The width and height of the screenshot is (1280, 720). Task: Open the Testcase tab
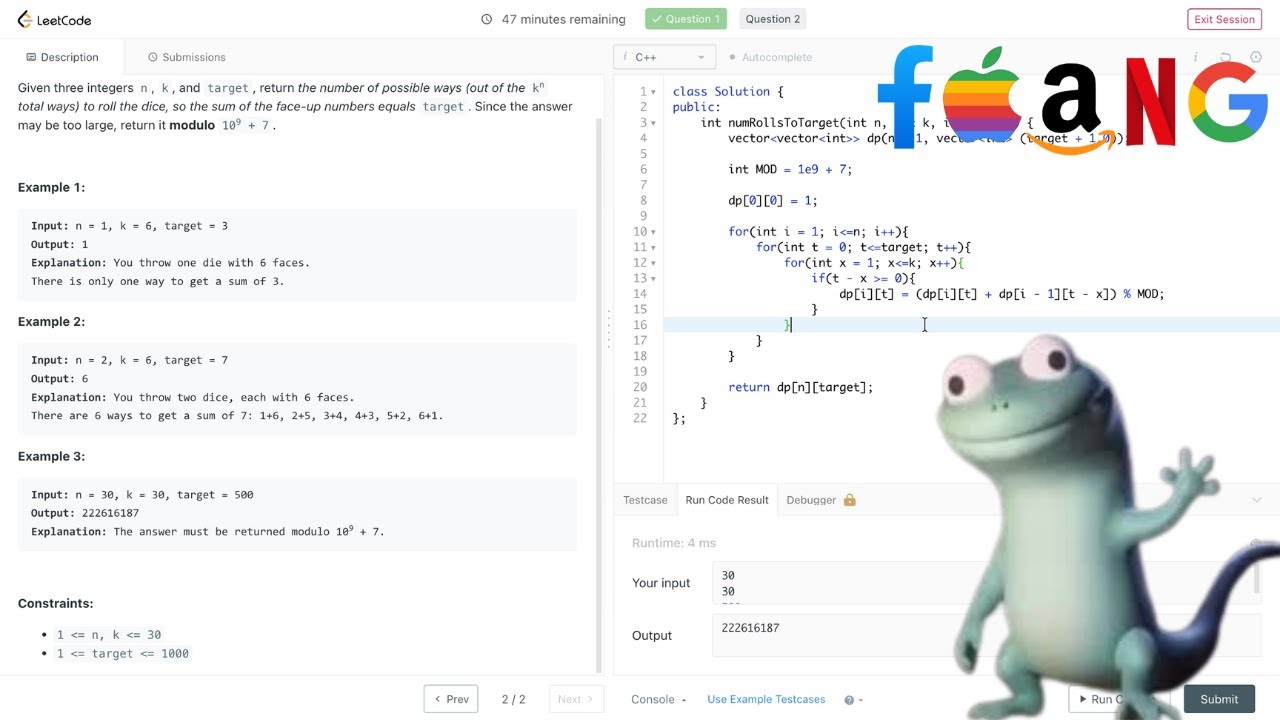tap(645, 500)
